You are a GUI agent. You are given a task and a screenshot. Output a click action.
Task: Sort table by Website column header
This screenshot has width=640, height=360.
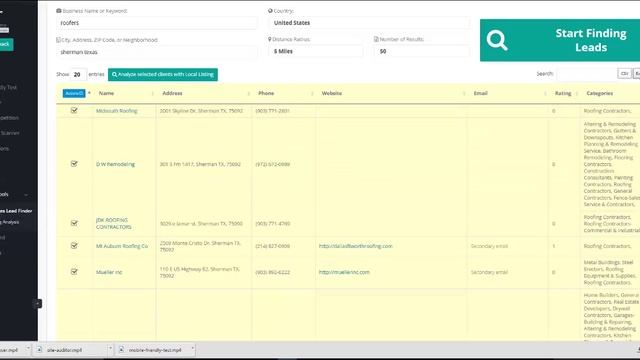point(391,93)
